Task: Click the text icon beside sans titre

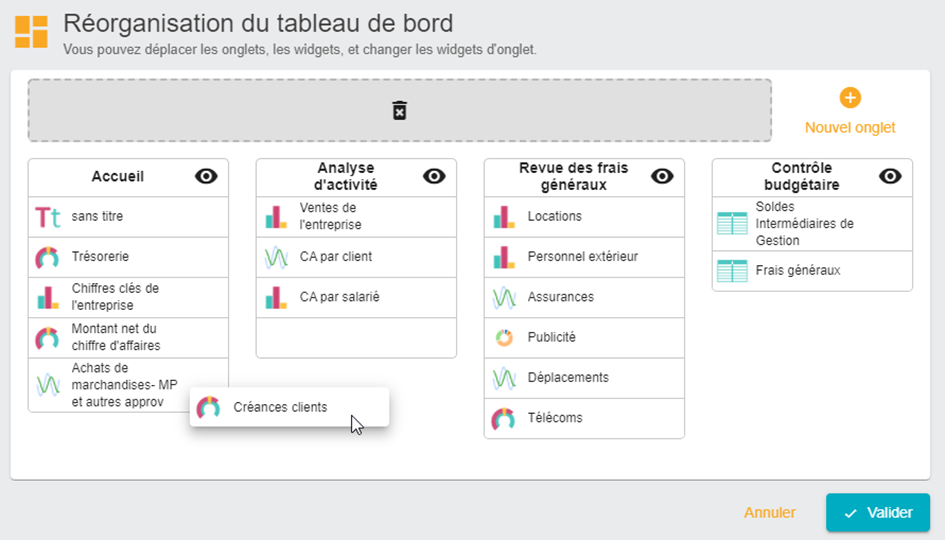Action: tap(48, 217)
